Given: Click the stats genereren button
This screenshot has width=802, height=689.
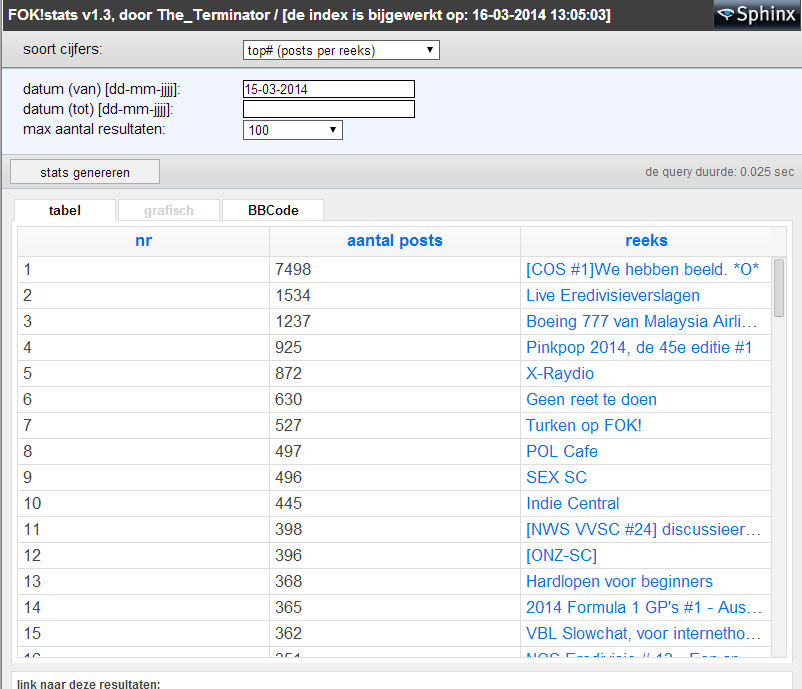Looking at the screenshot, I should (x=85, y=172).
